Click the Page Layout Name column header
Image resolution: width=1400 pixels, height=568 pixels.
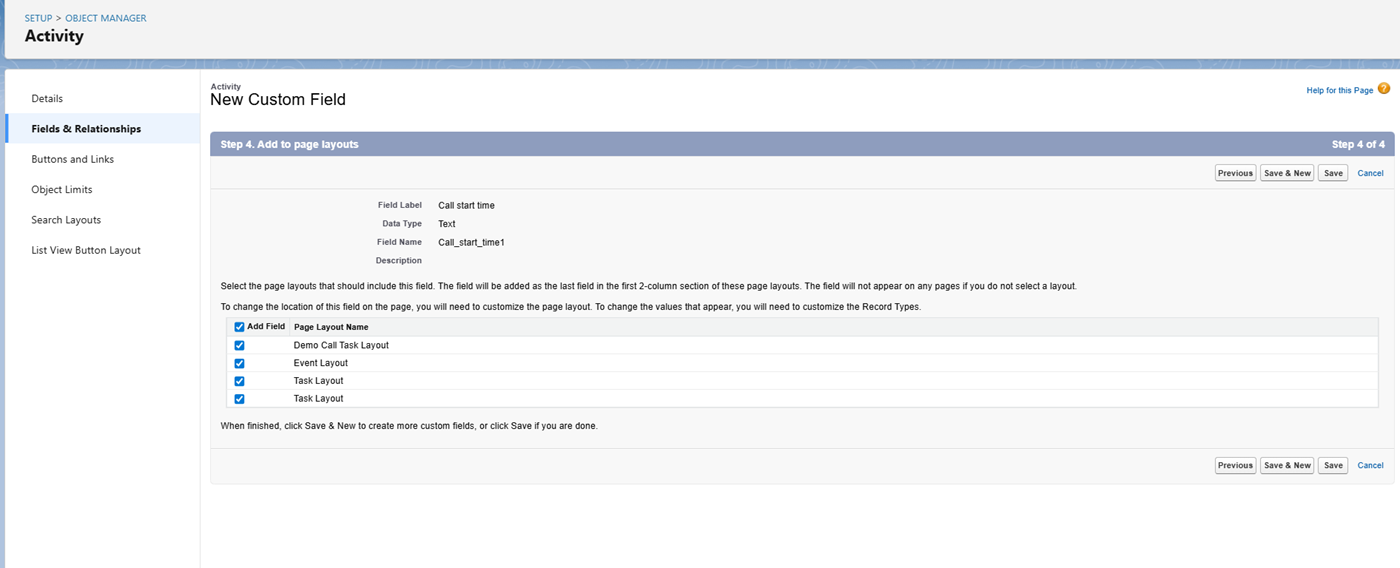(x=331, y=327)
